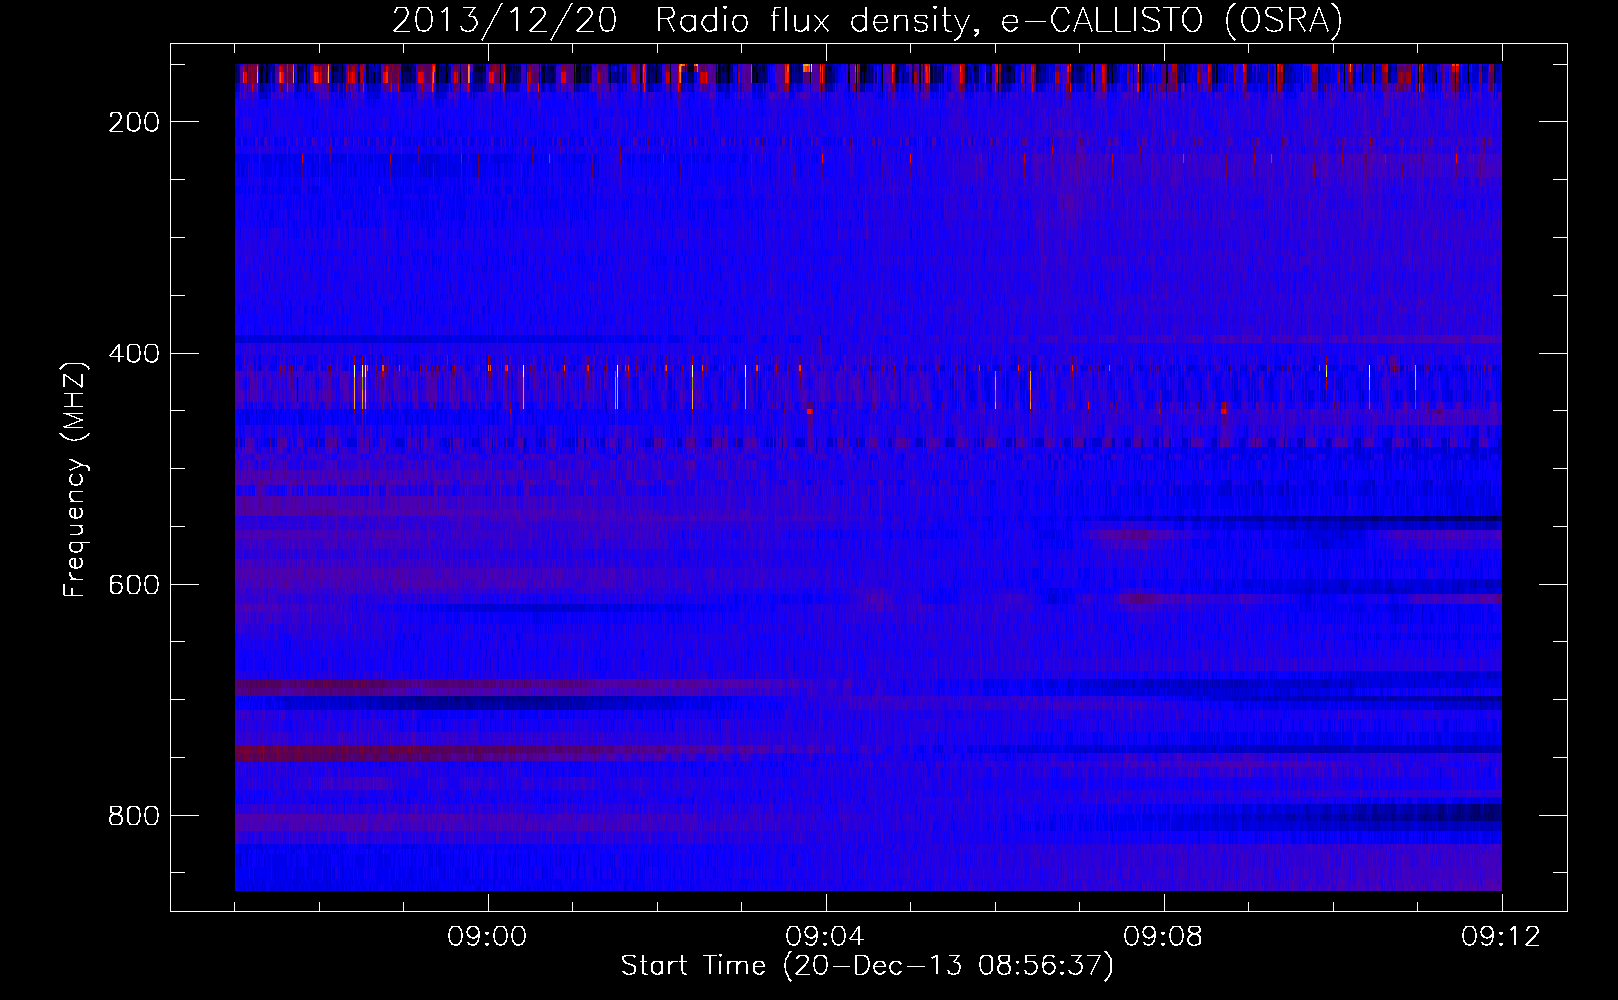1618x1000 pixels.
Task: Click the "Start Time (20-Dec-13 08:56:37)" label
Action: [867, 966]
